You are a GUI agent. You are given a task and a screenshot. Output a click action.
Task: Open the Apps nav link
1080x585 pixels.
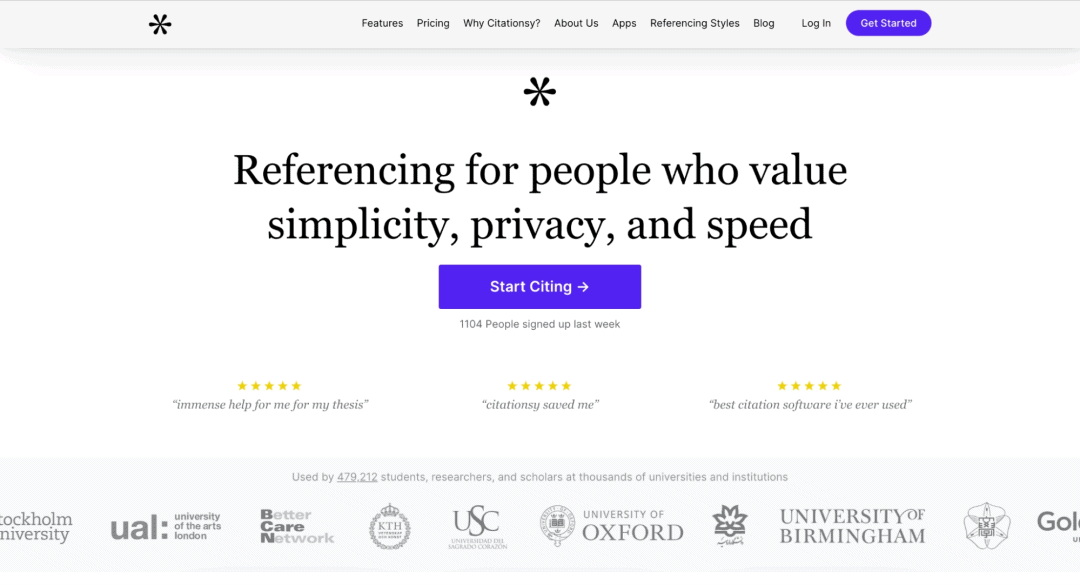pyautogui.click(x=624, y=23)
